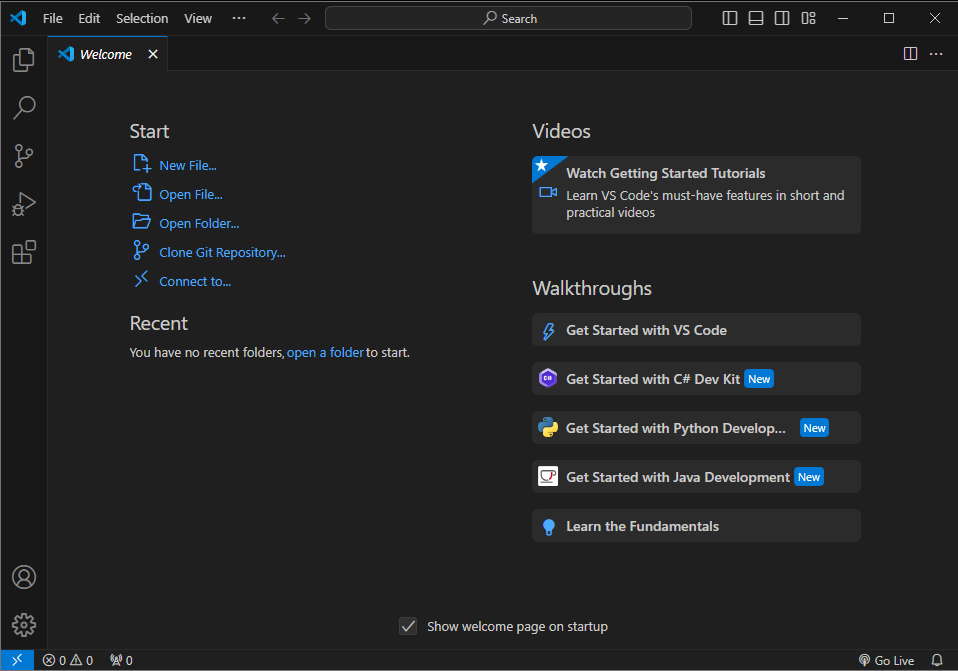Image resolution: width=958 pixels, height=671 pixels.
Task: Open Learn the Fundamentals walkthrough
Action: coord(696,526)
